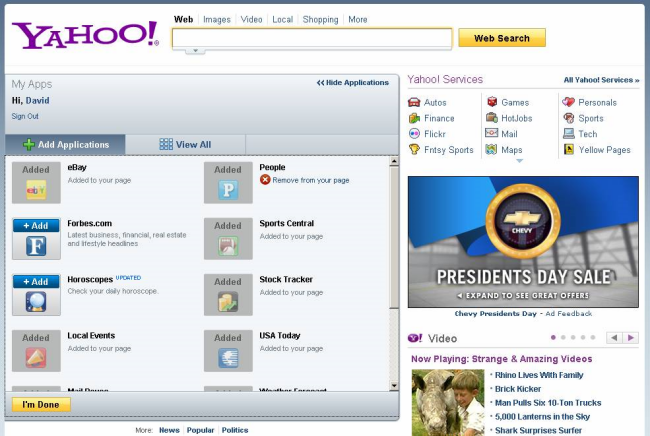Image resolution: width=650 pixels, height=436 pixels.
Task: Click next arrow in Video module
Action: (x=631, y=338)
